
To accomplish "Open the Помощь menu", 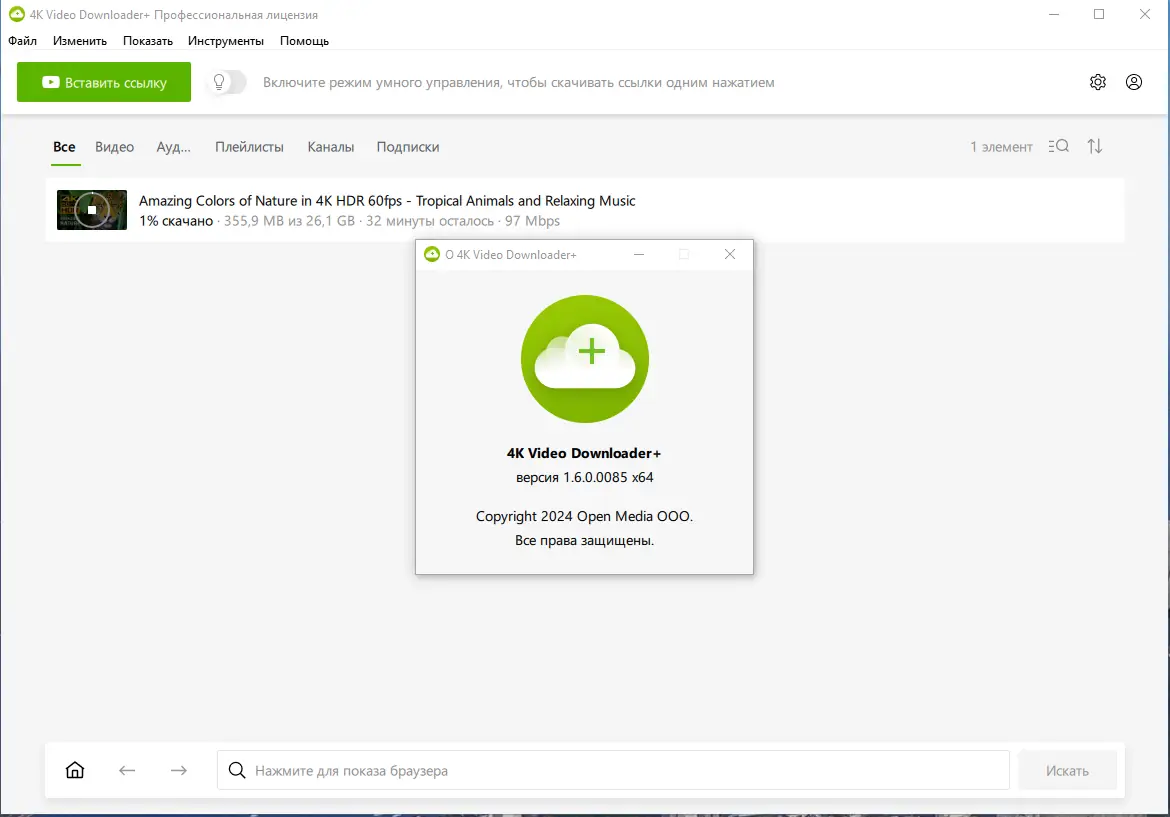I will point(304,41).
